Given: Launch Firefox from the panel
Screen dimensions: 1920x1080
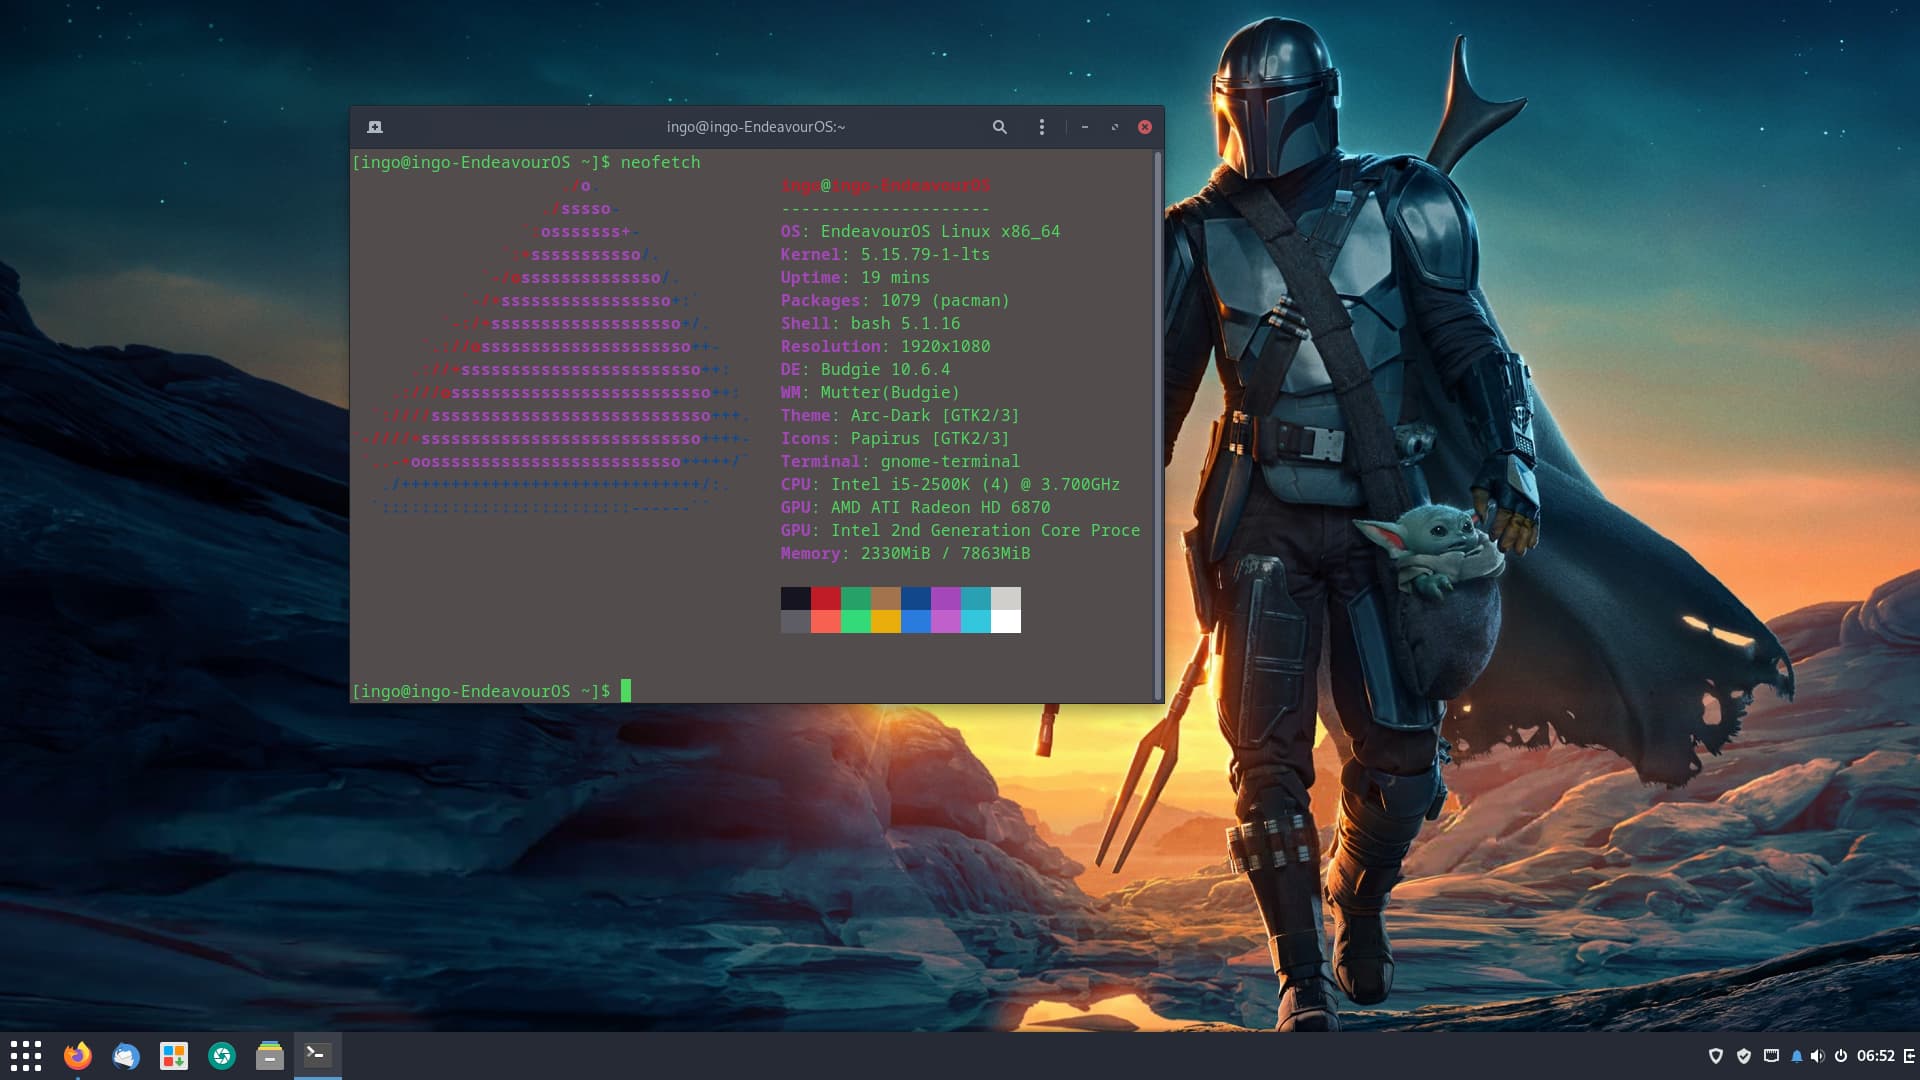Looking at the screenshot, I should (77, 1056).
